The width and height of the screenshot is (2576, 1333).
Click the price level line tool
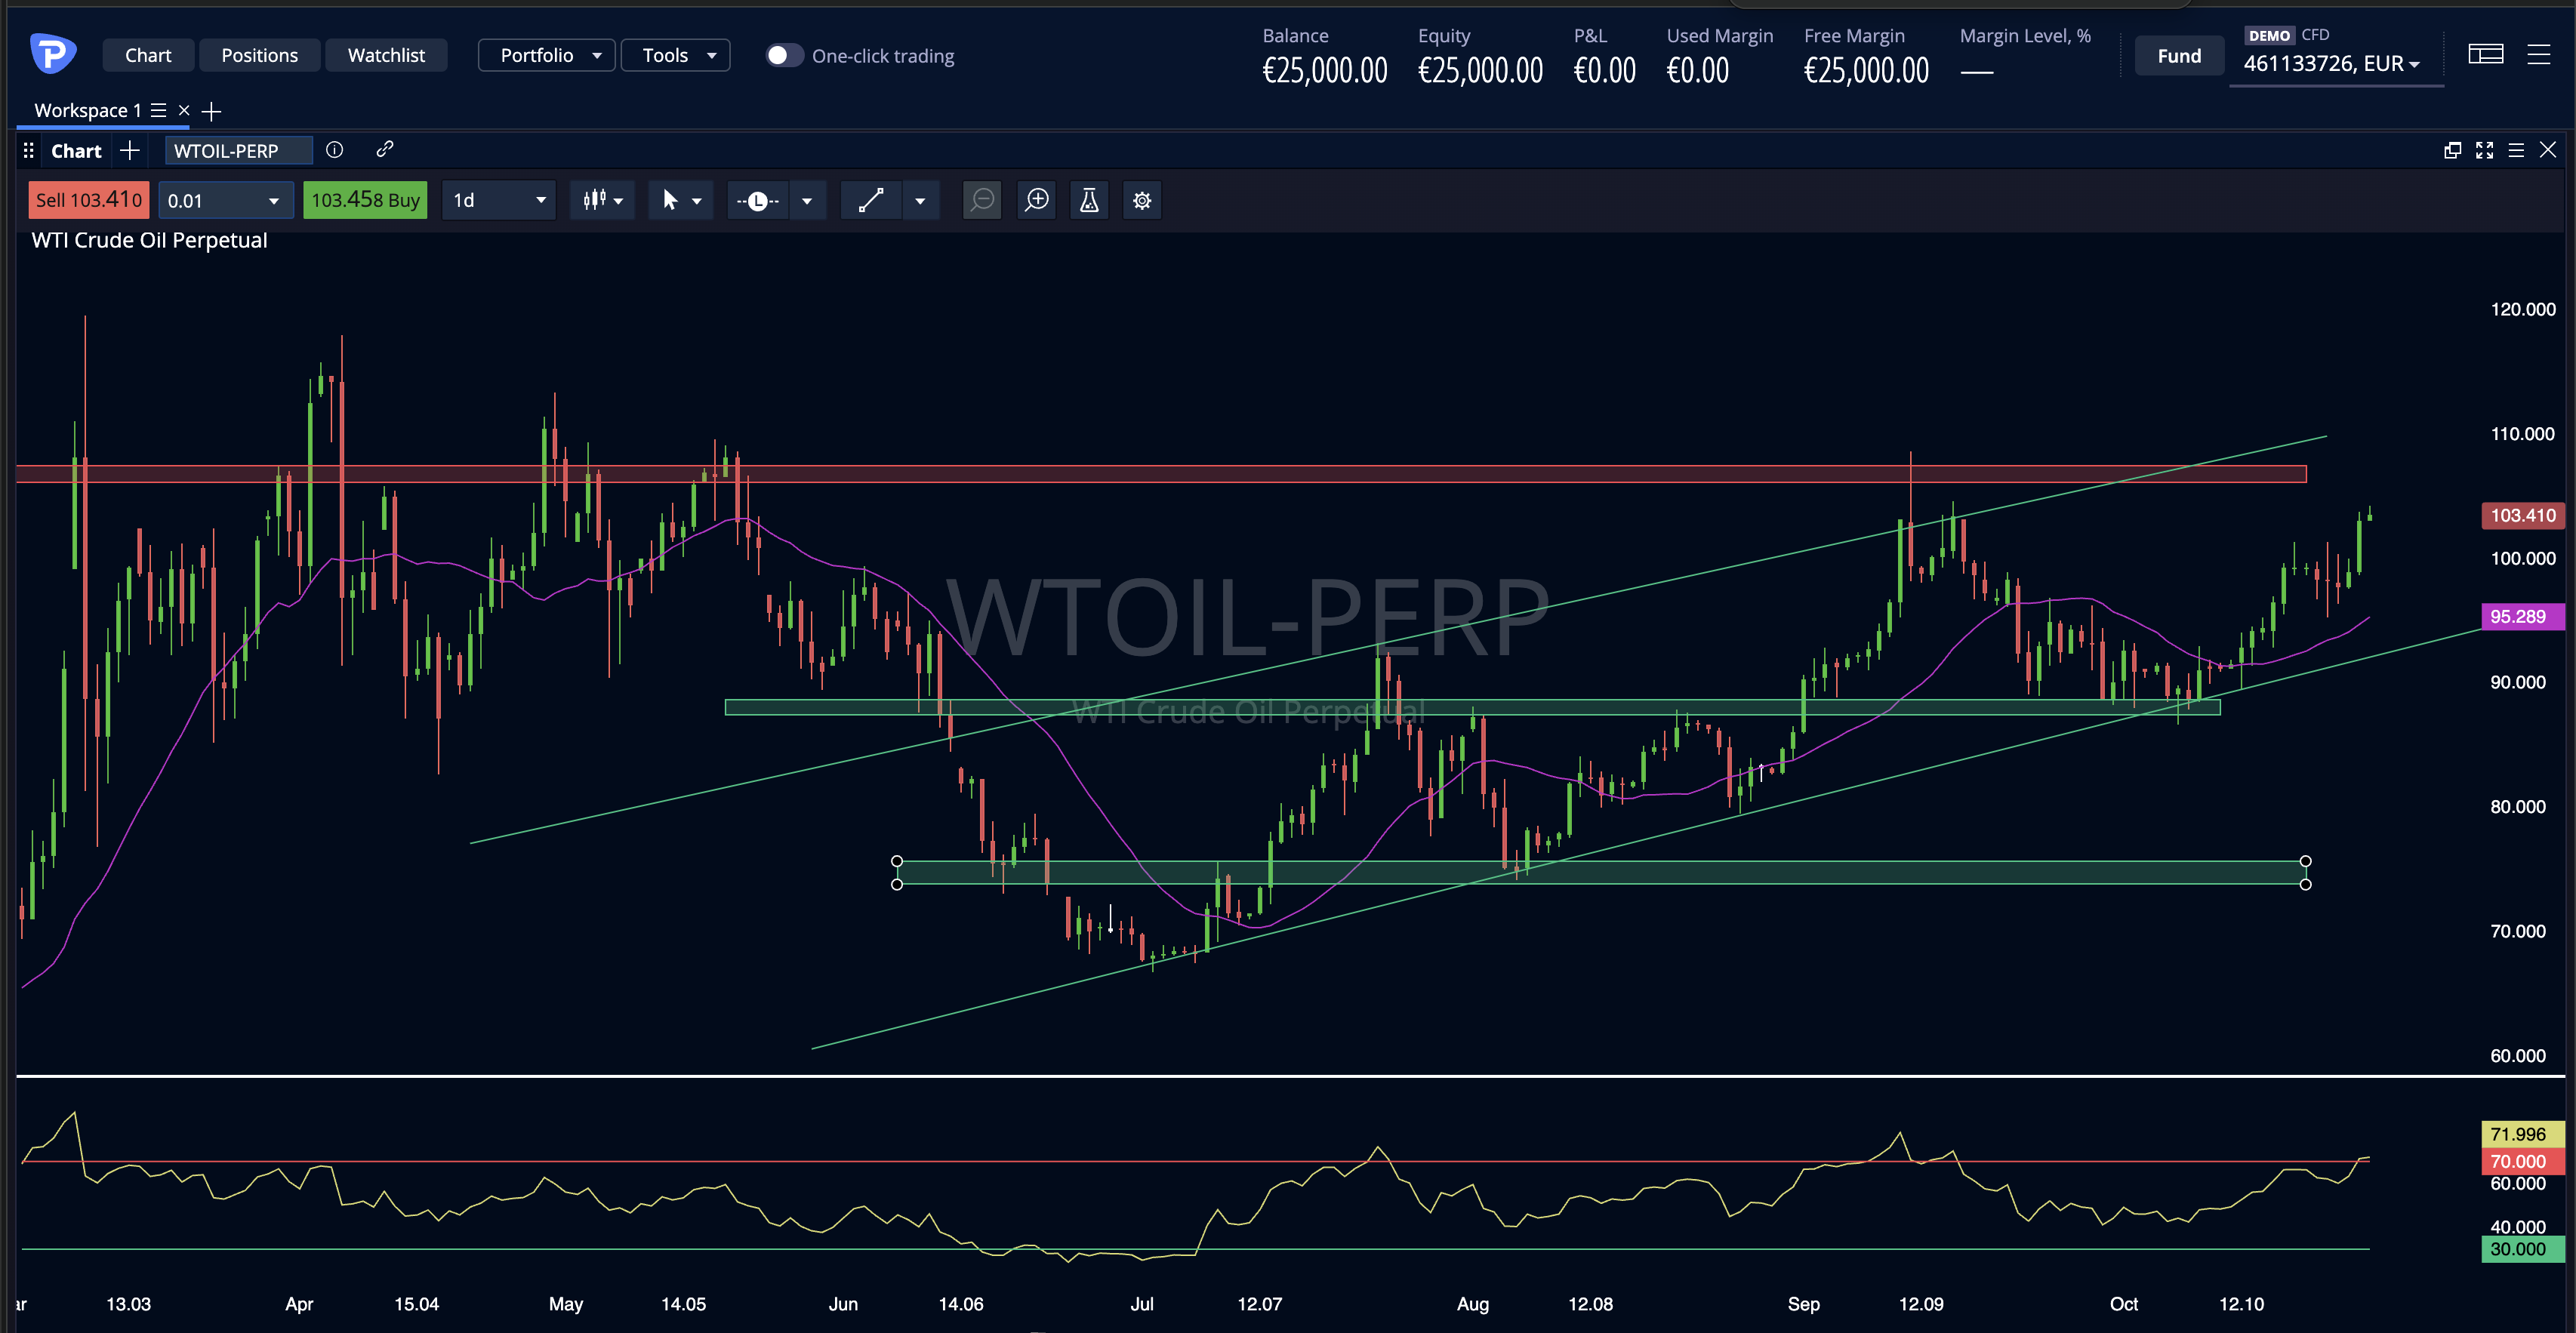[758, 200]
